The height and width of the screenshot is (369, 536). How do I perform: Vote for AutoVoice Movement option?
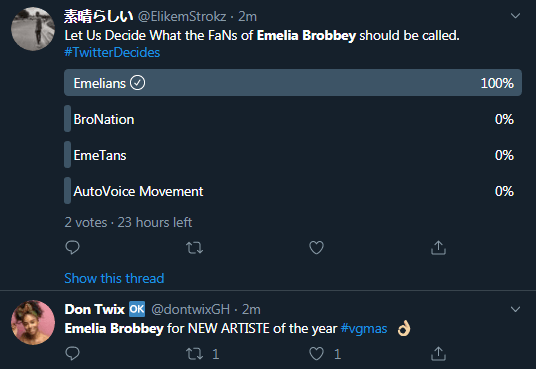pos(293,191)
